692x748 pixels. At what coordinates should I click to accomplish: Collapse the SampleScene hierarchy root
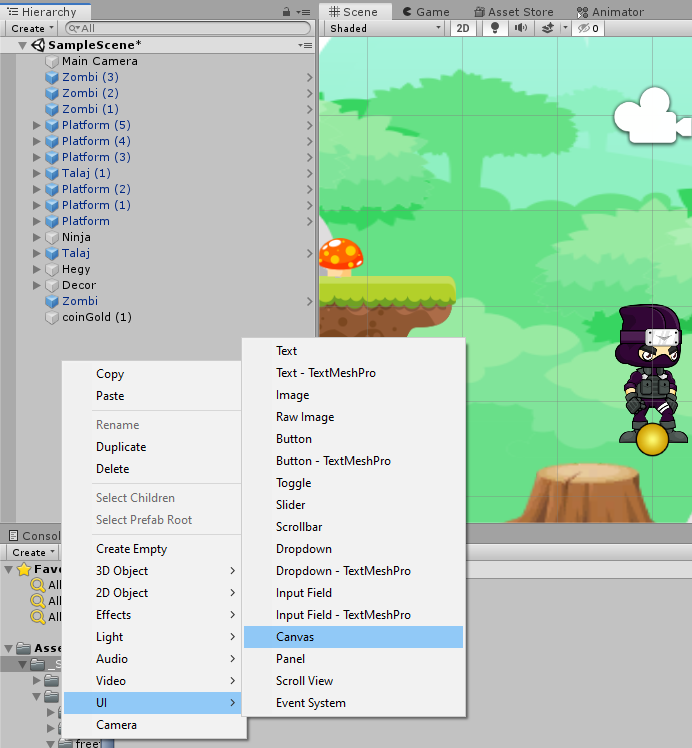click(x=23, y=45)
